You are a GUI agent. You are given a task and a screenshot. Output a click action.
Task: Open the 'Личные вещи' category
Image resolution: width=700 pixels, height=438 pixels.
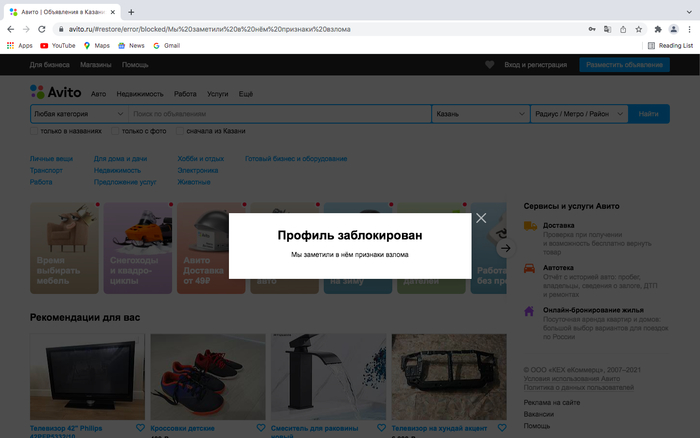[51, 159]
